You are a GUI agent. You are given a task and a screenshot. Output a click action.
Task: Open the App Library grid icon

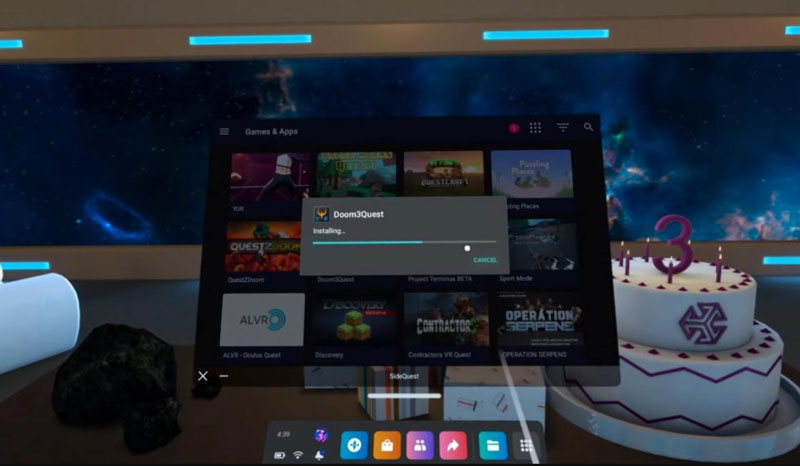click(526, 446)
